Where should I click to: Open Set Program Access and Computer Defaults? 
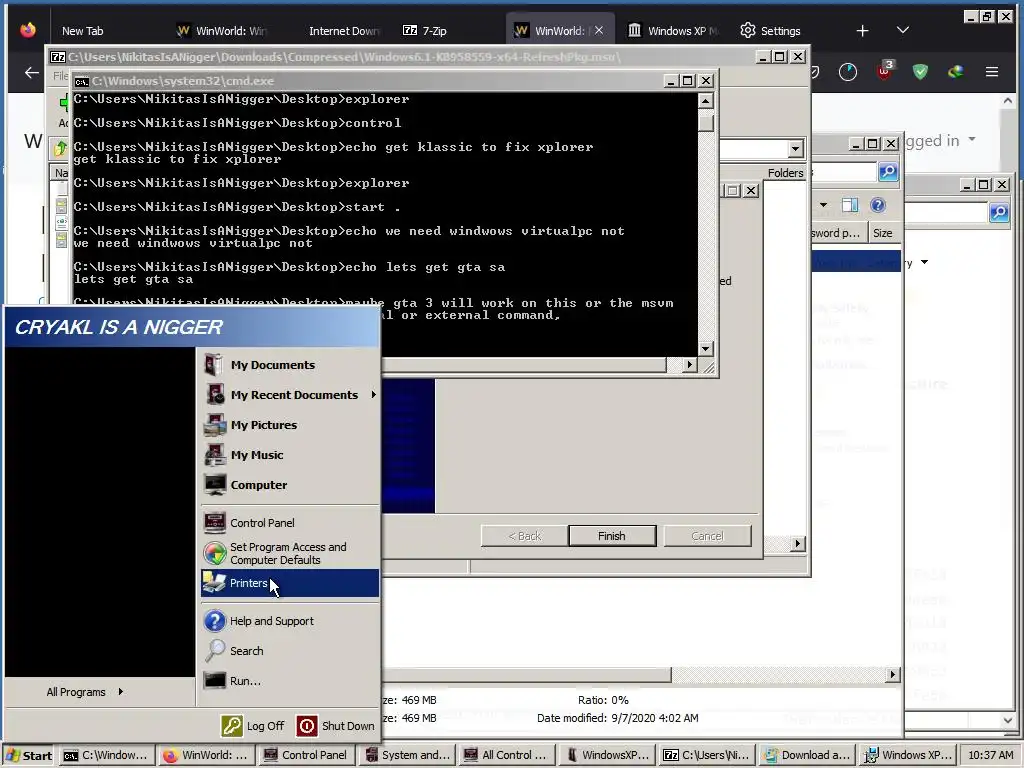coord(289,553)
